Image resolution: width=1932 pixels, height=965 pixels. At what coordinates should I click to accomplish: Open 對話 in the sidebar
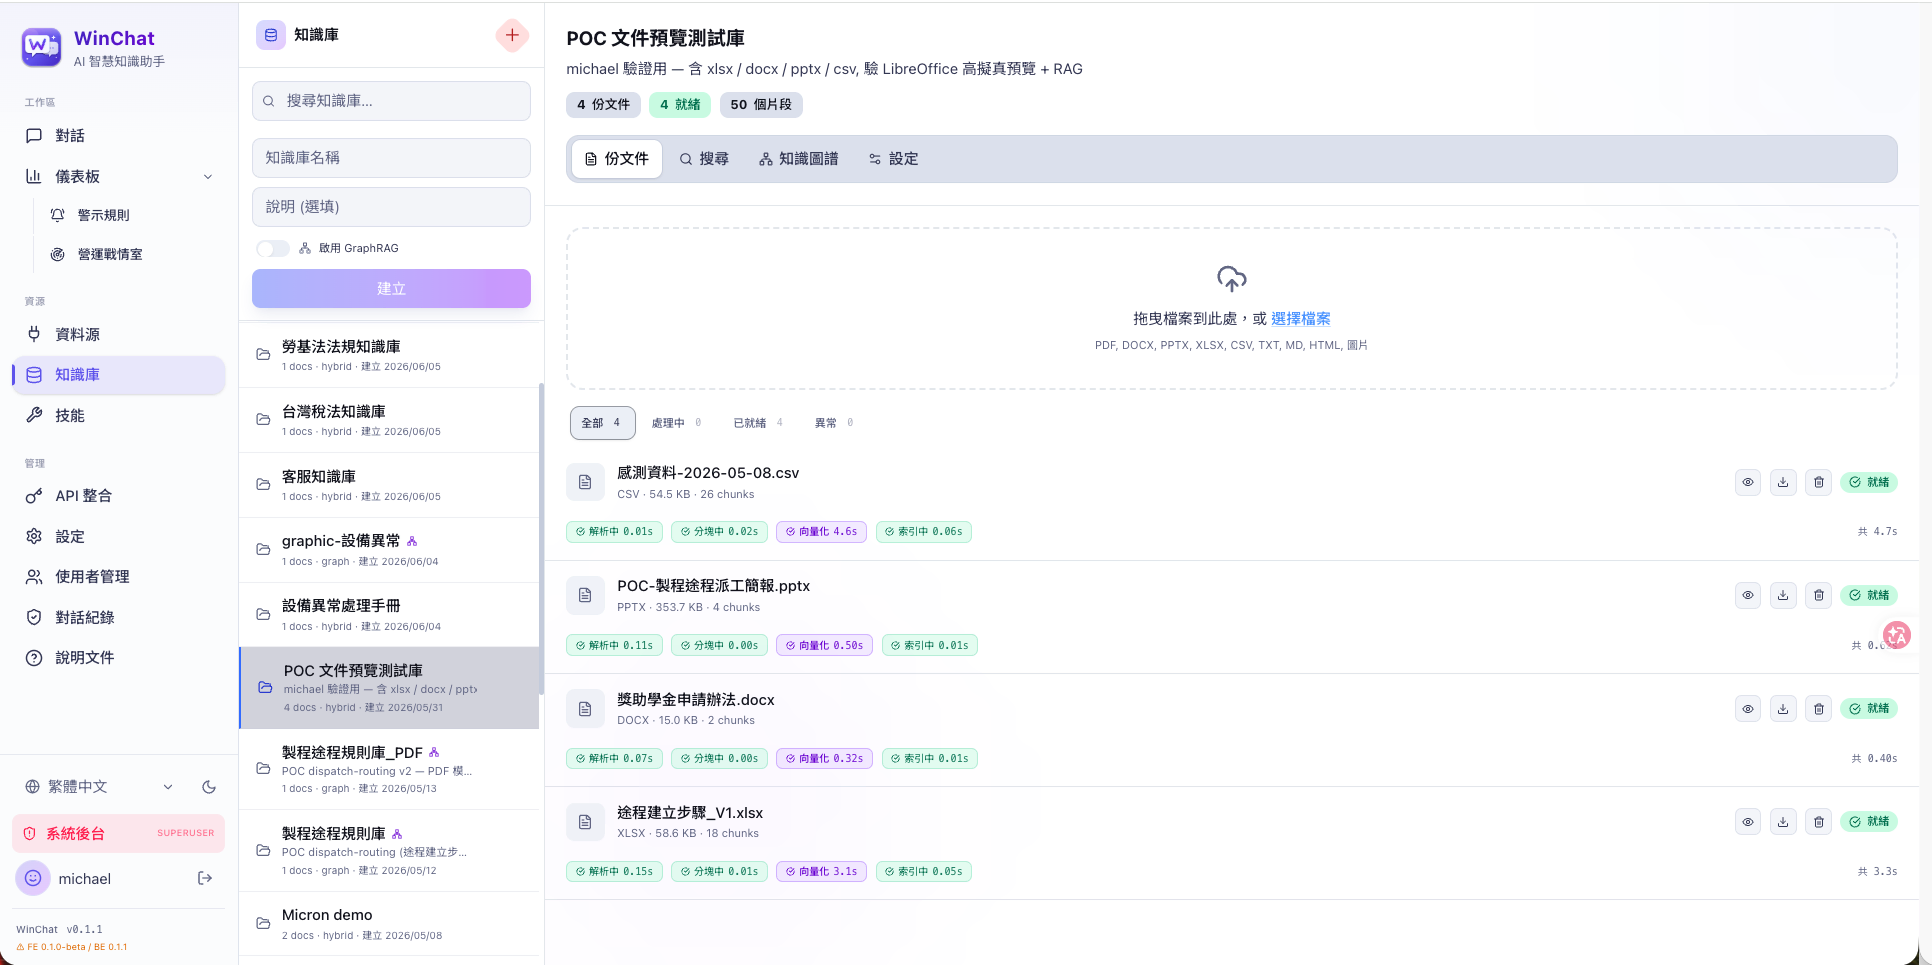[118, 136]
